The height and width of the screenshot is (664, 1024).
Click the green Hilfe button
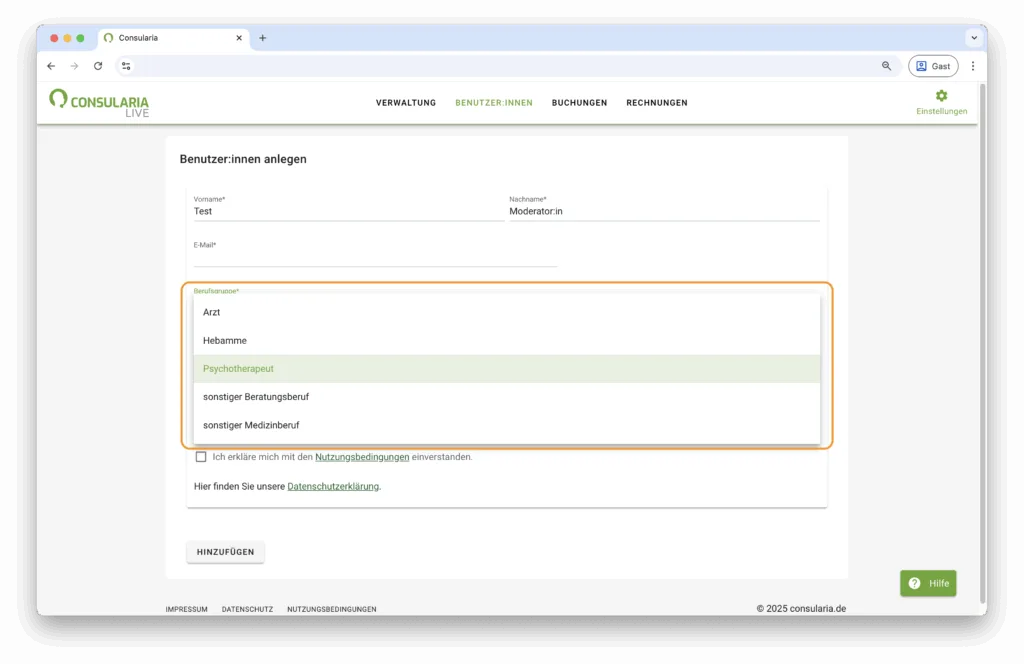(928, 583)
